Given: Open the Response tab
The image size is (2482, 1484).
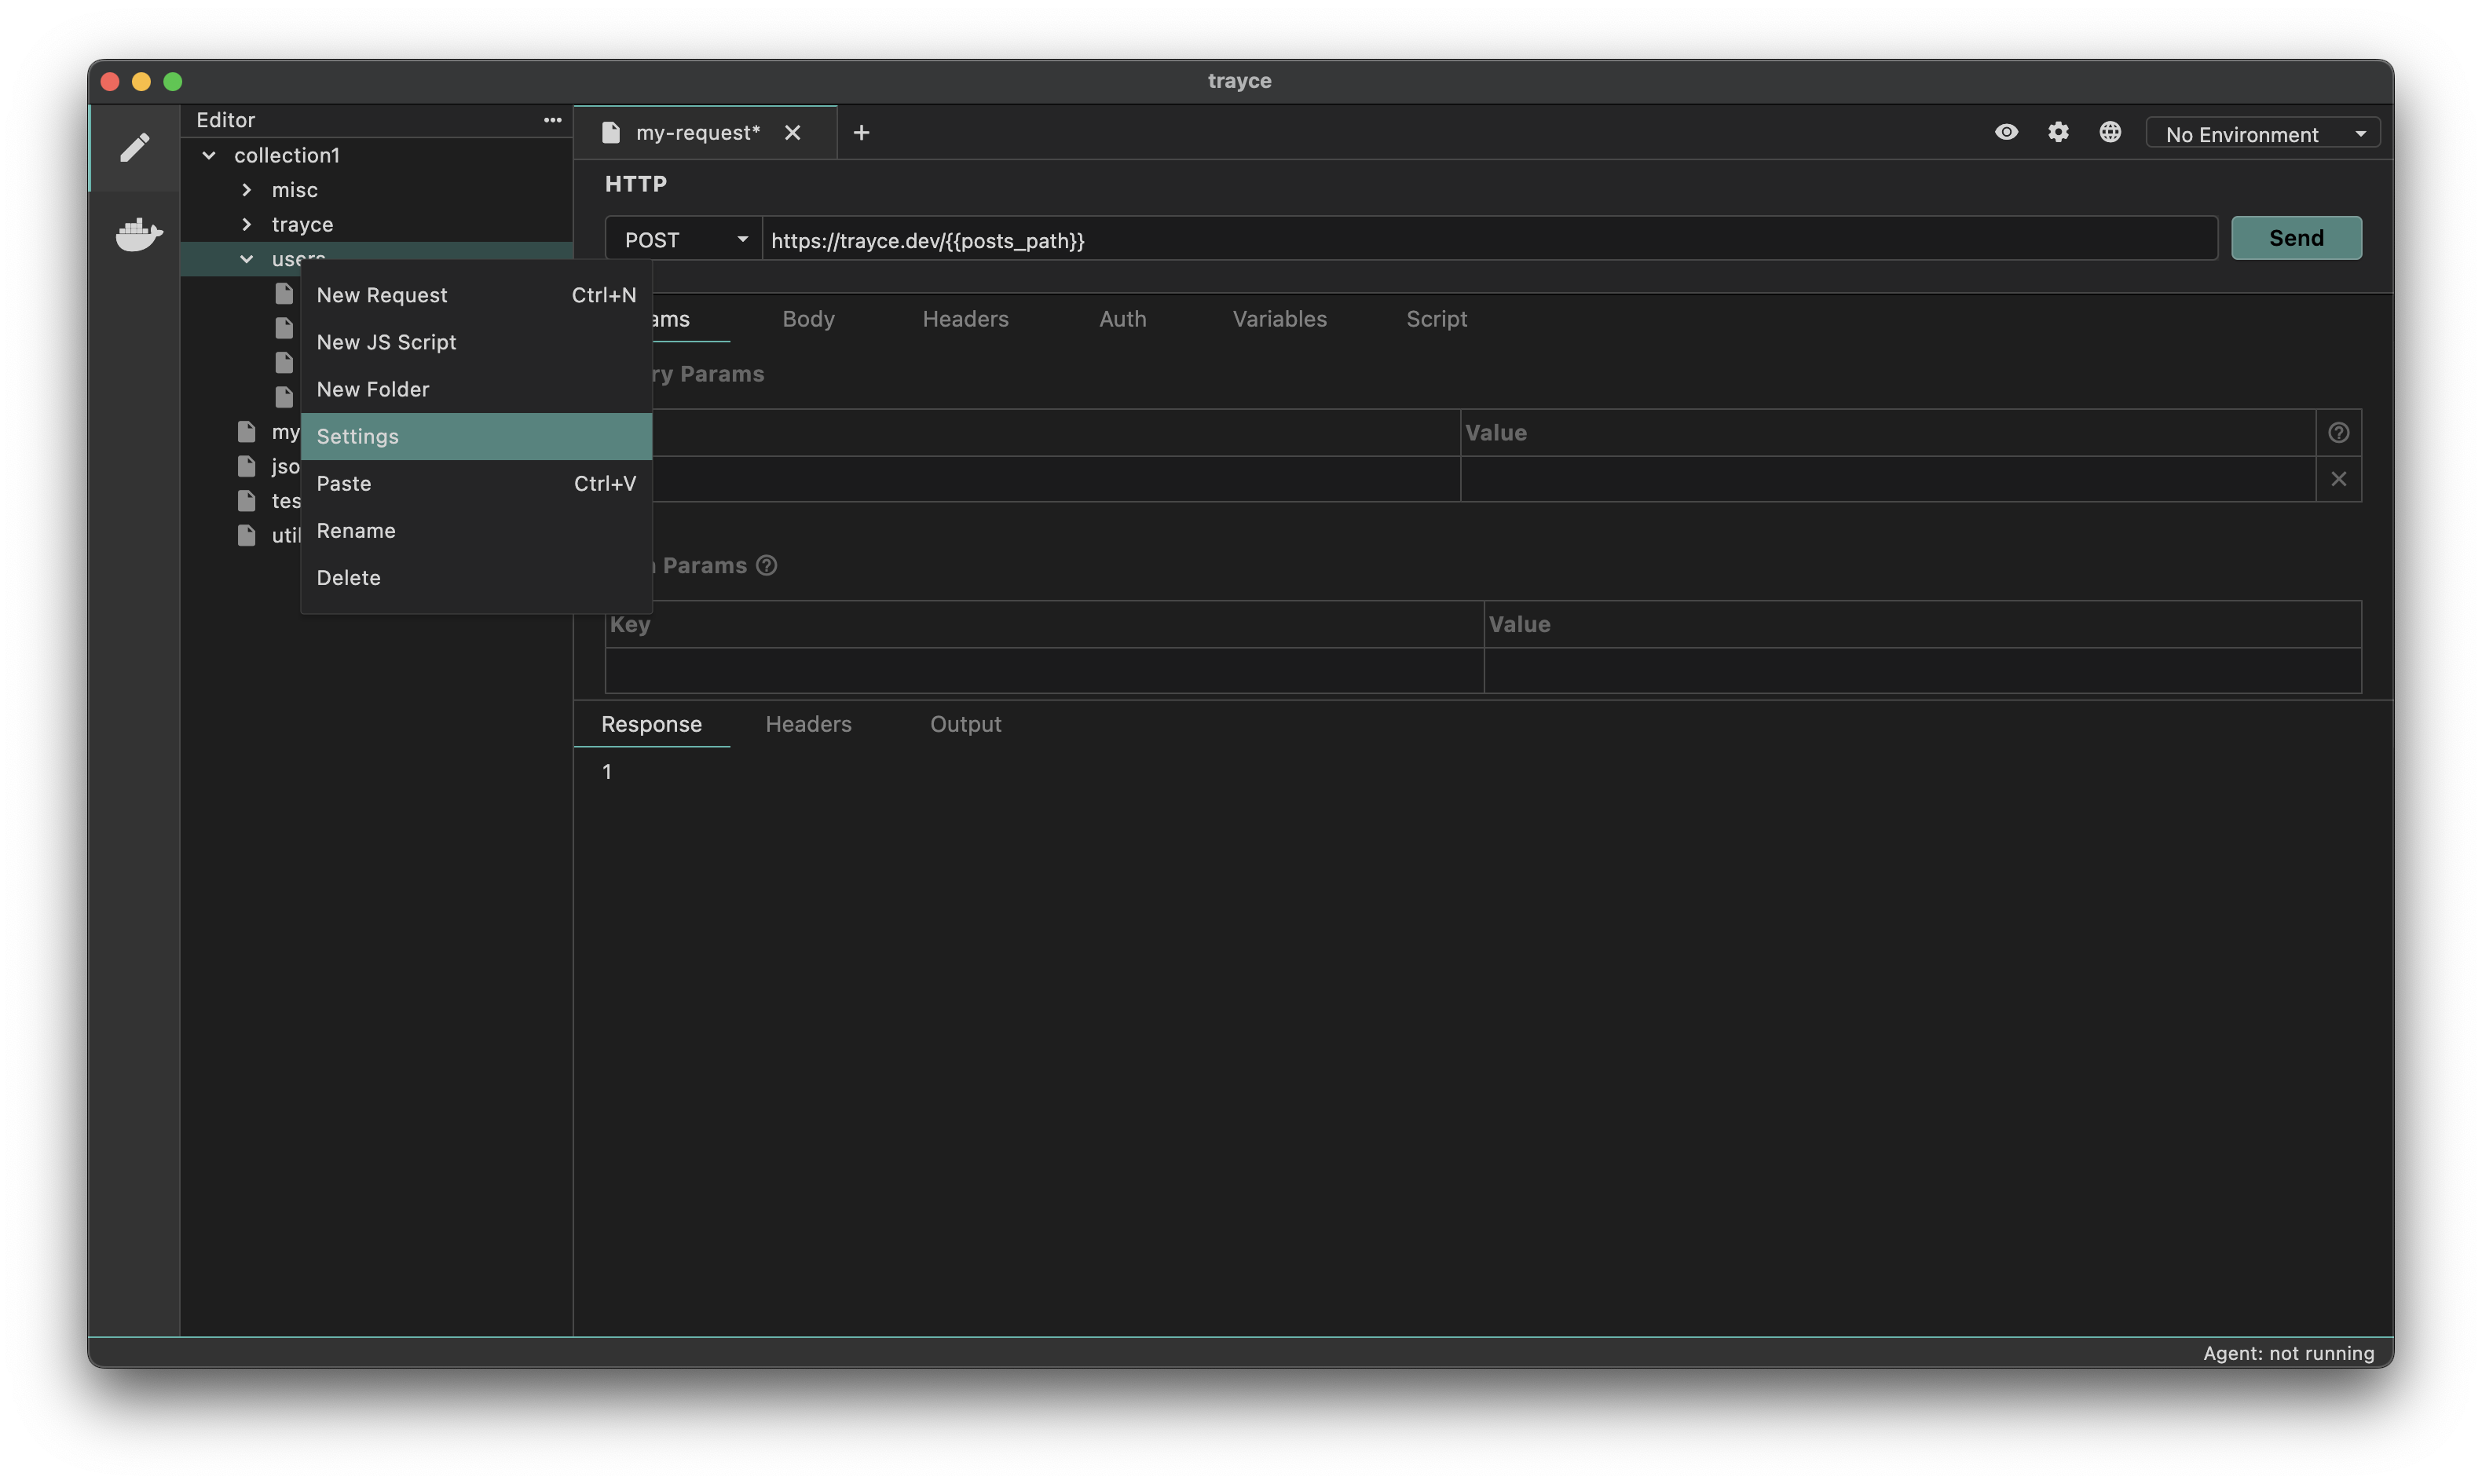Looking at the screenshot, I should (x=651, y=724).
